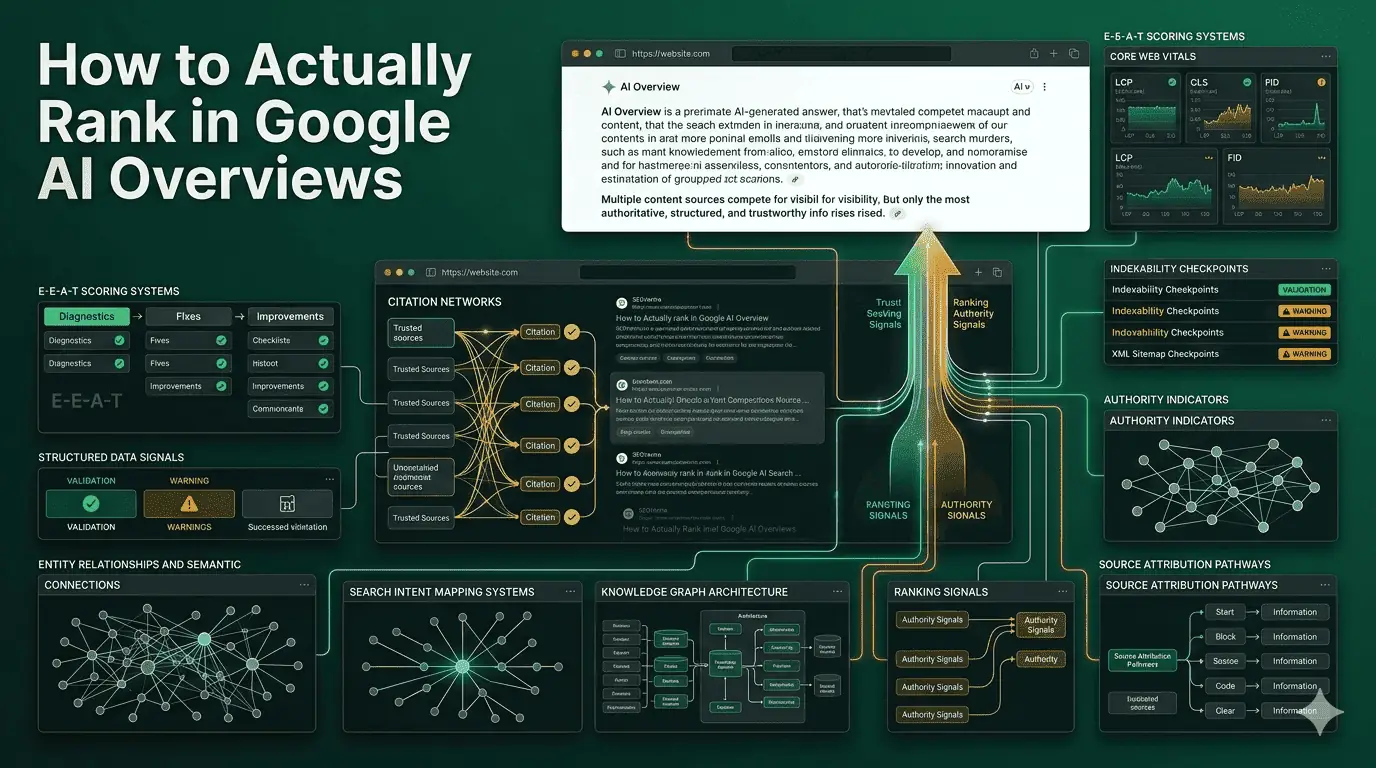
Task: Click the 'Unonetalried sources' node in Citation Networks
Action: tap(421, 475)
